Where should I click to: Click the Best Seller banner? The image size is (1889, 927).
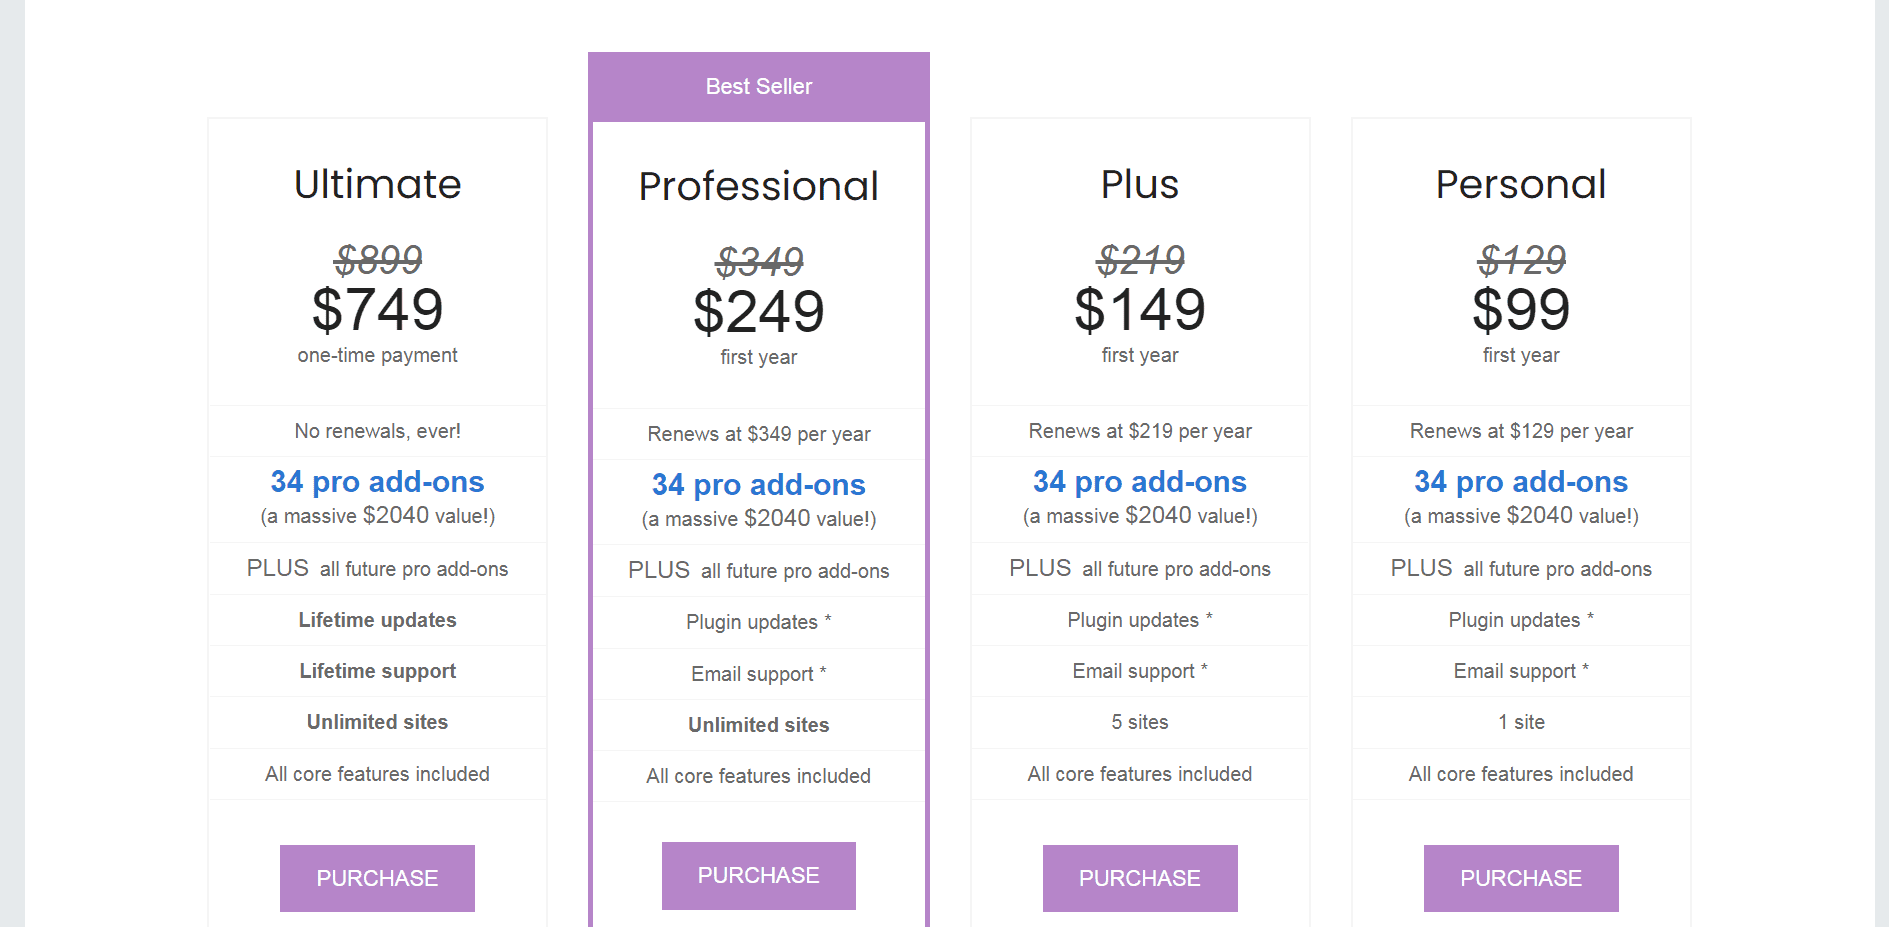tap(758, 86)
